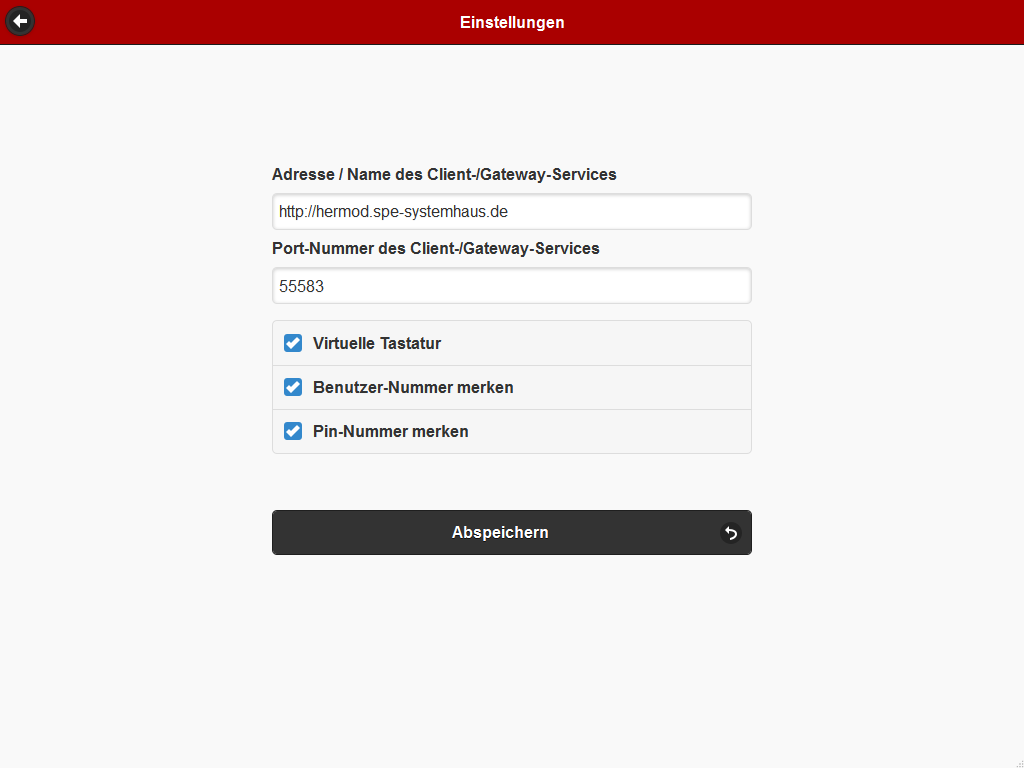The height and width of the screenshot is (768, 1024).
Task: Click the 'Adresse / Name des Client-/Gateway-Services' label
Action: pos(444,174)
